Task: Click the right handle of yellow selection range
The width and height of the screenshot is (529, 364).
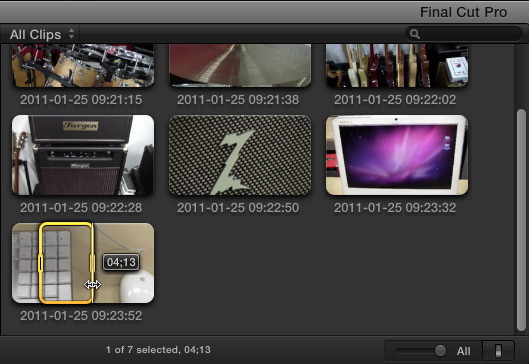Action: tap(92, 263)
